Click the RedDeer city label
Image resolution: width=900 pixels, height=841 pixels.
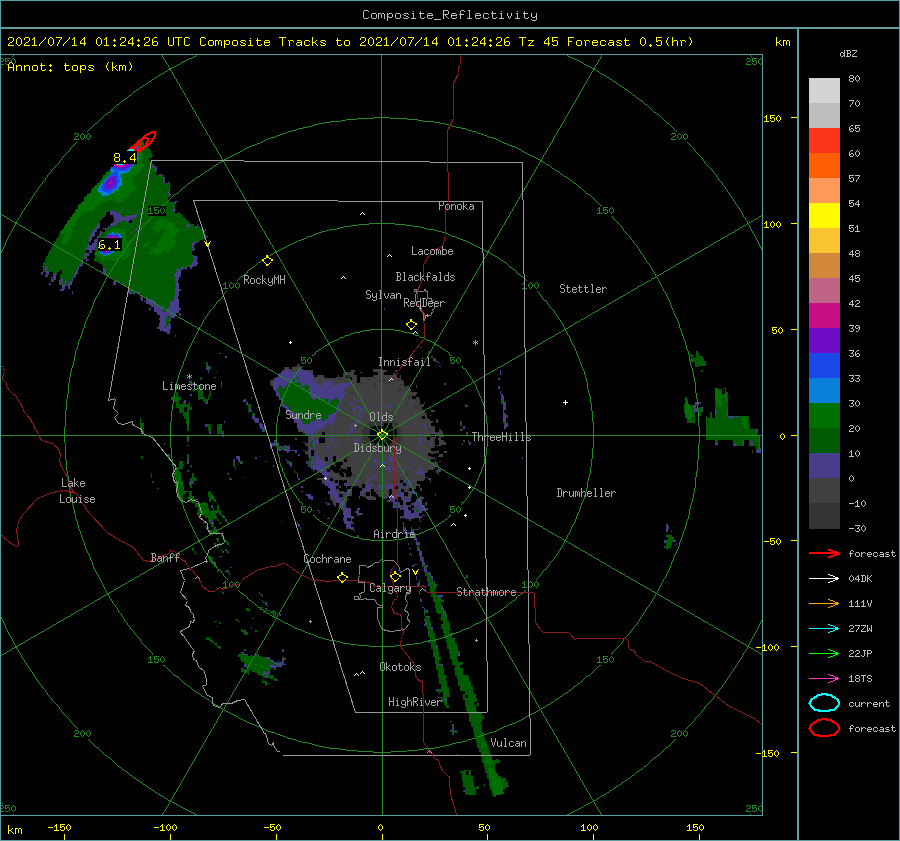[424, 303]
